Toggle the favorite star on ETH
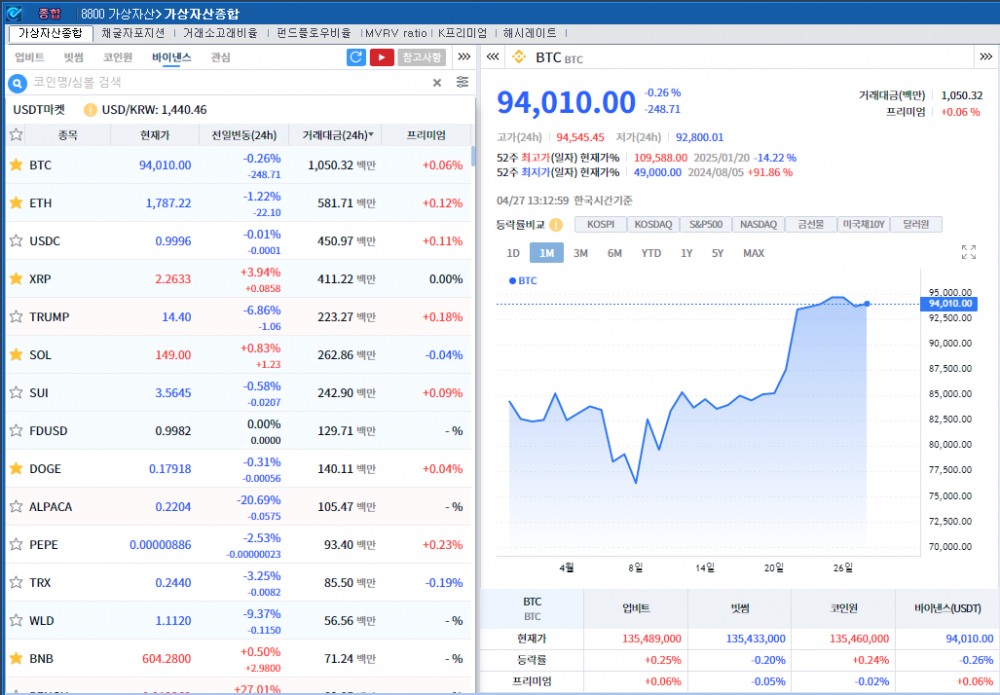 coord(18,203)
